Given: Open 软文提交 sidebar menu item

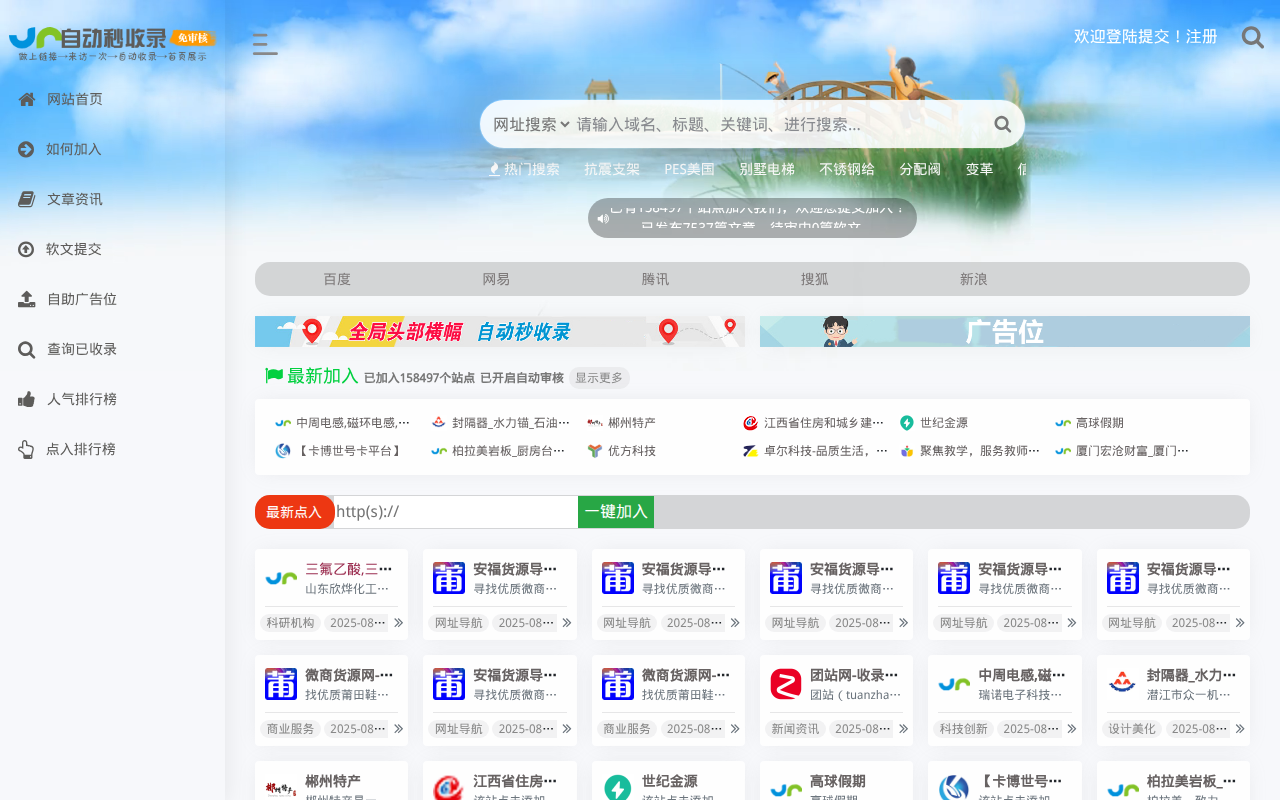Looking at the screenshot, I should pos(74,249).
